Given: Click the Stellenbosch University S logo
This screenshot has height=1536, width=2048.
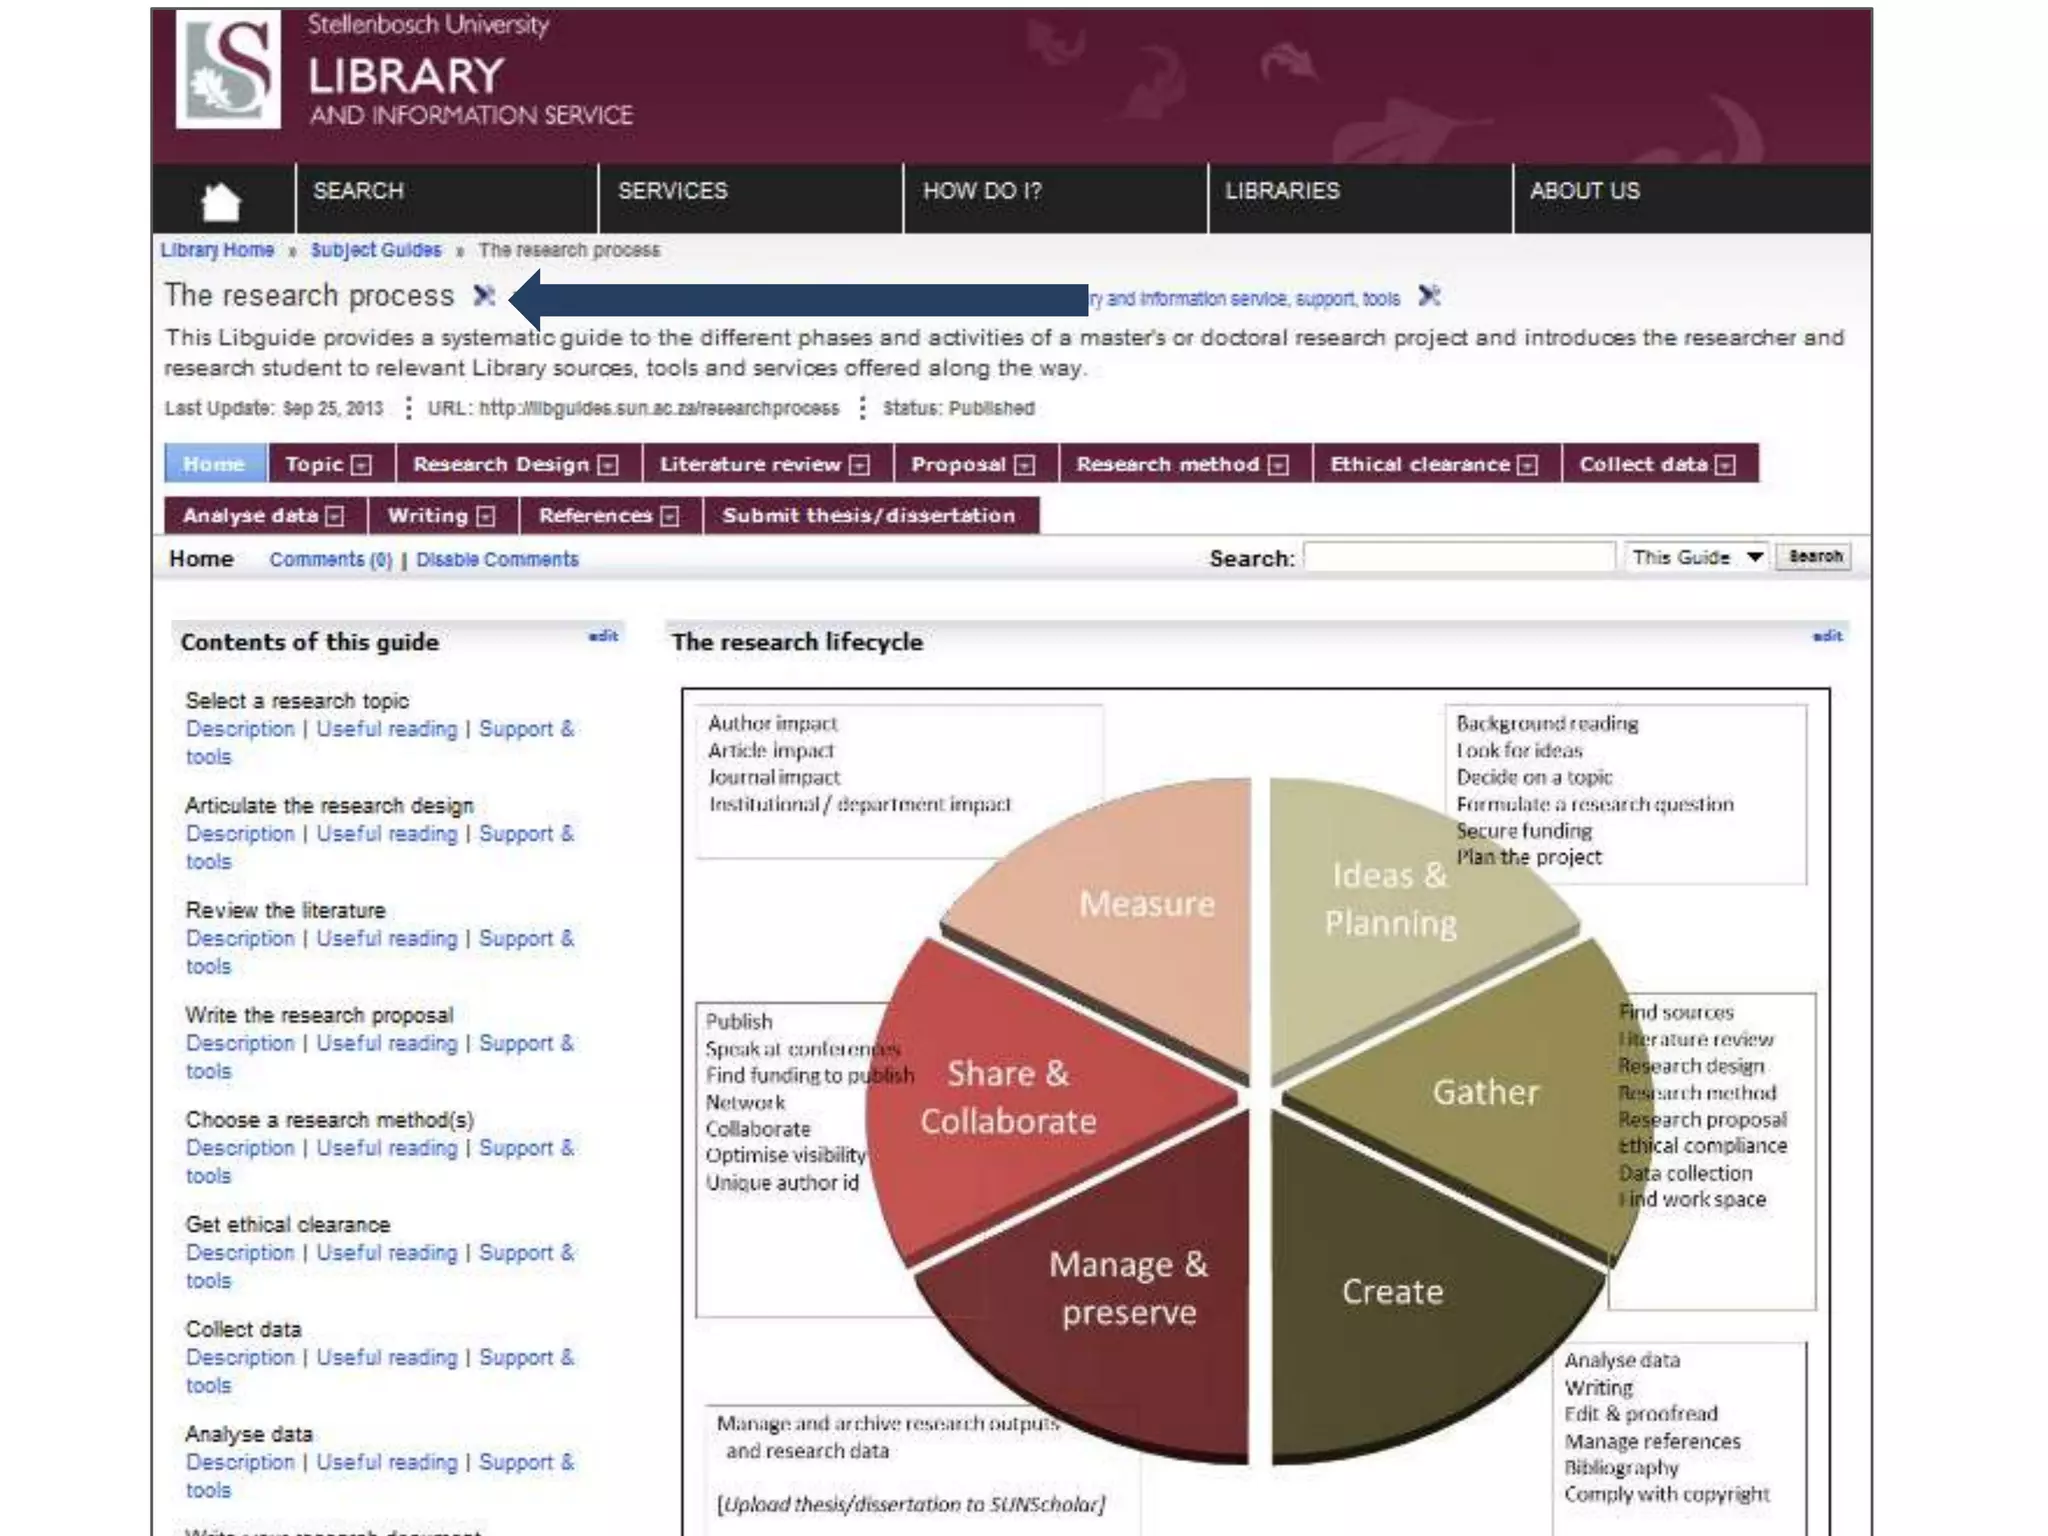Looking at the screenshot, I should [229, 70].
